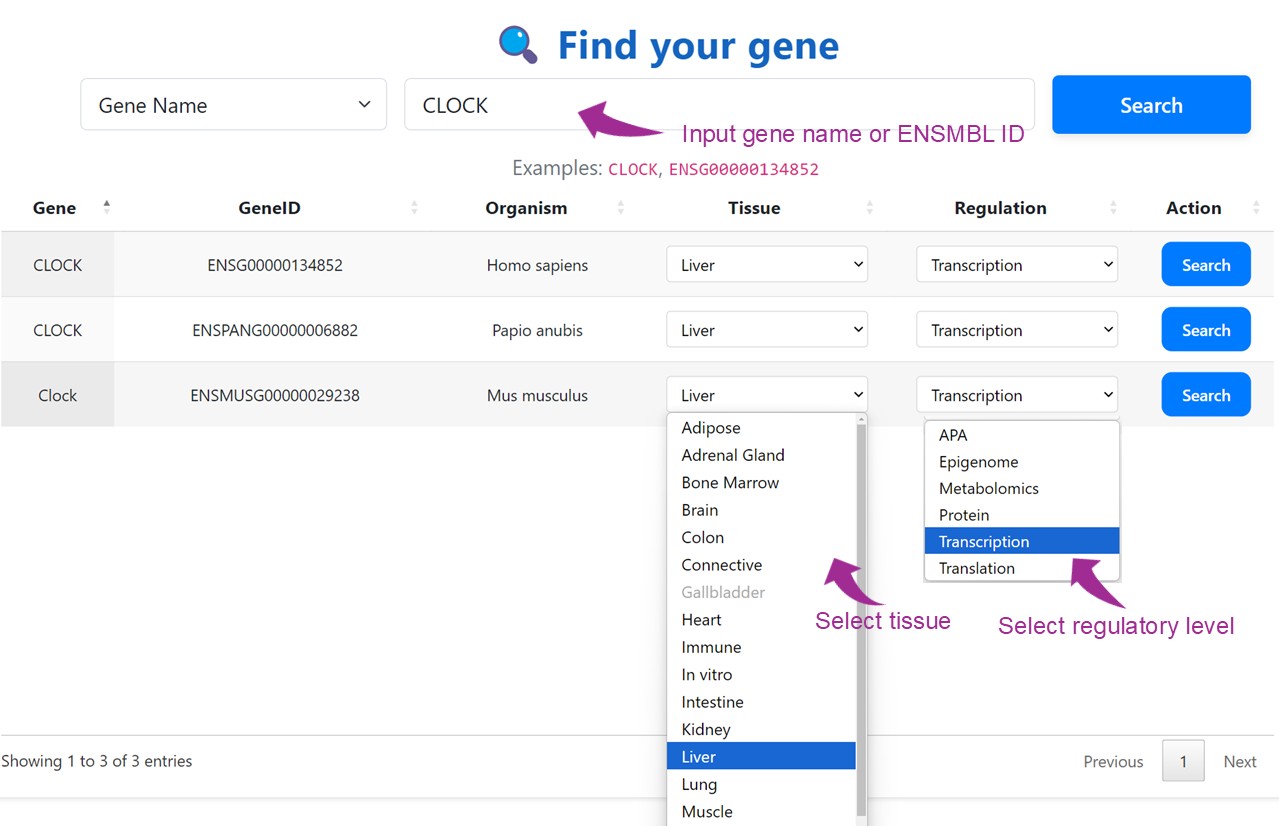
Task: Open the Gene Name search type dropdown
Action: coord(233,105)
